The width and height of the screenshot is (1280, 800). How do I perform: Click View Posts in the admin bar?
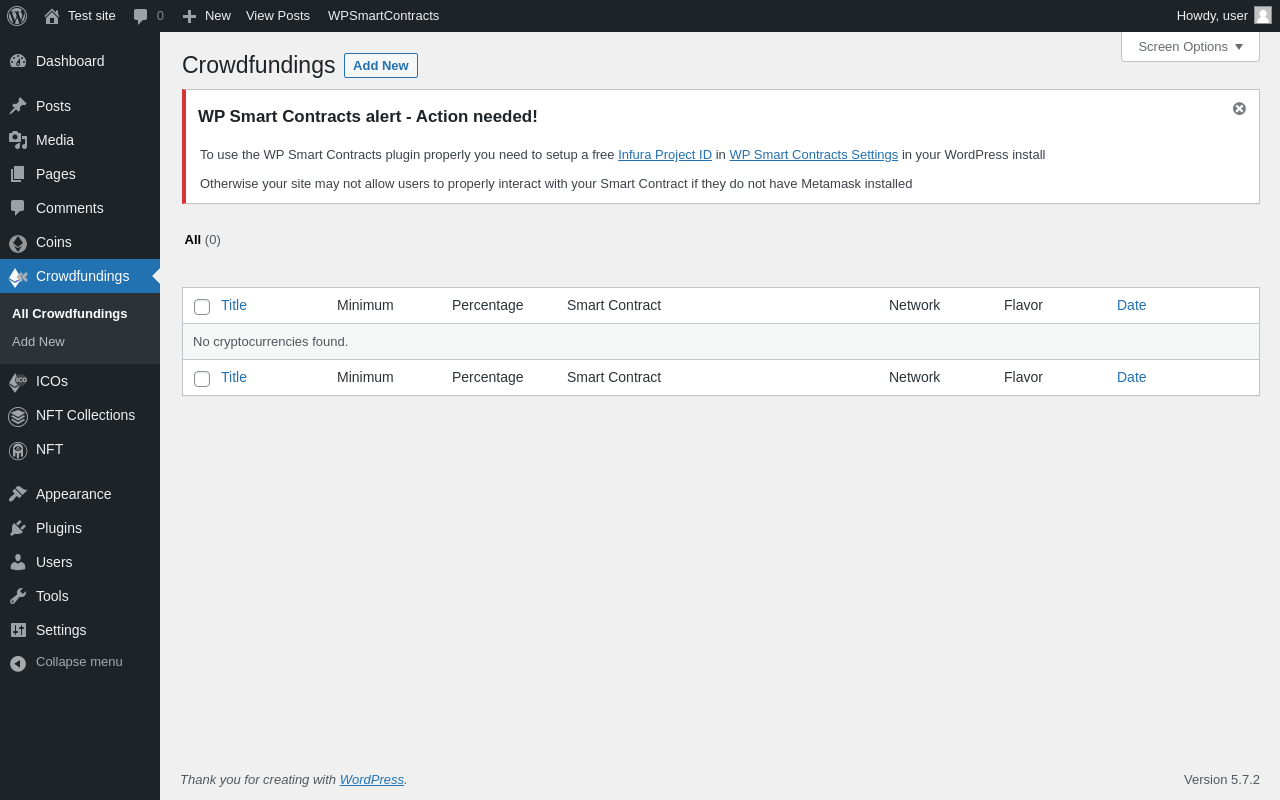tap(278, 16)
